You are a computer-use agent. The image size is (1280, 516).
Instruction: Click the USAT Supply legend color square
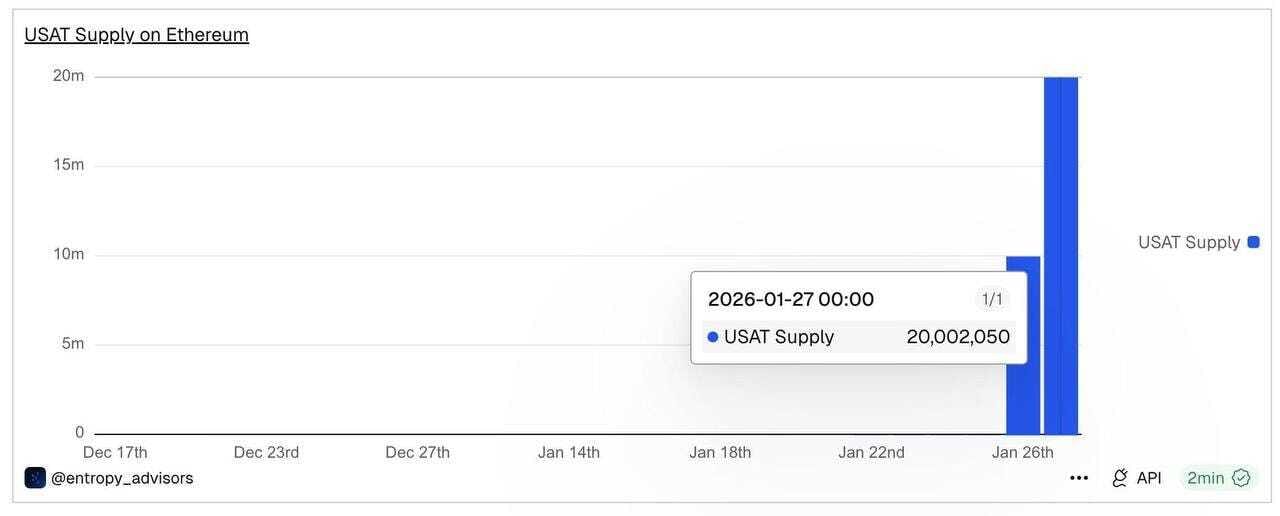(x=1254, y=242)
